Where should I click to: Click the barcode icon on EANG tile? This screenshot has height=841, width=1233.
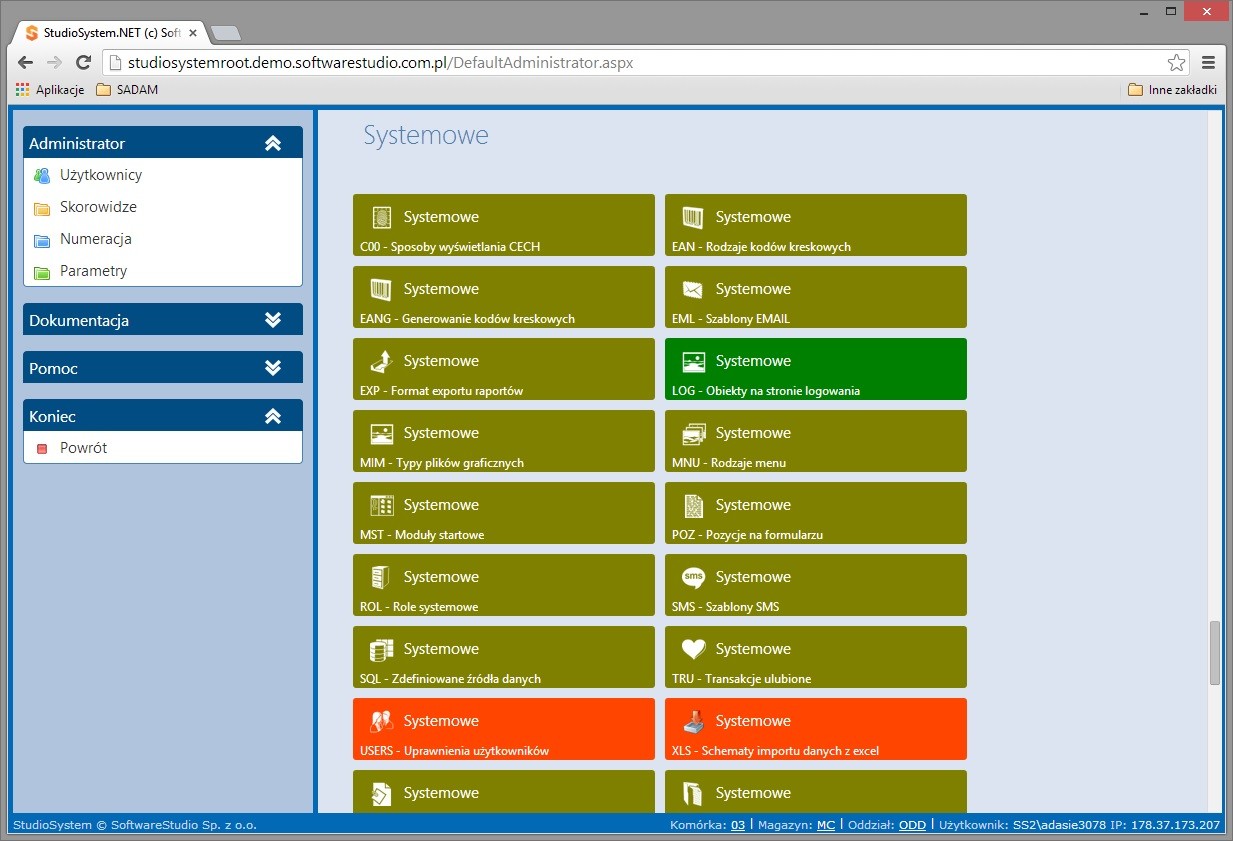point(381,289)
